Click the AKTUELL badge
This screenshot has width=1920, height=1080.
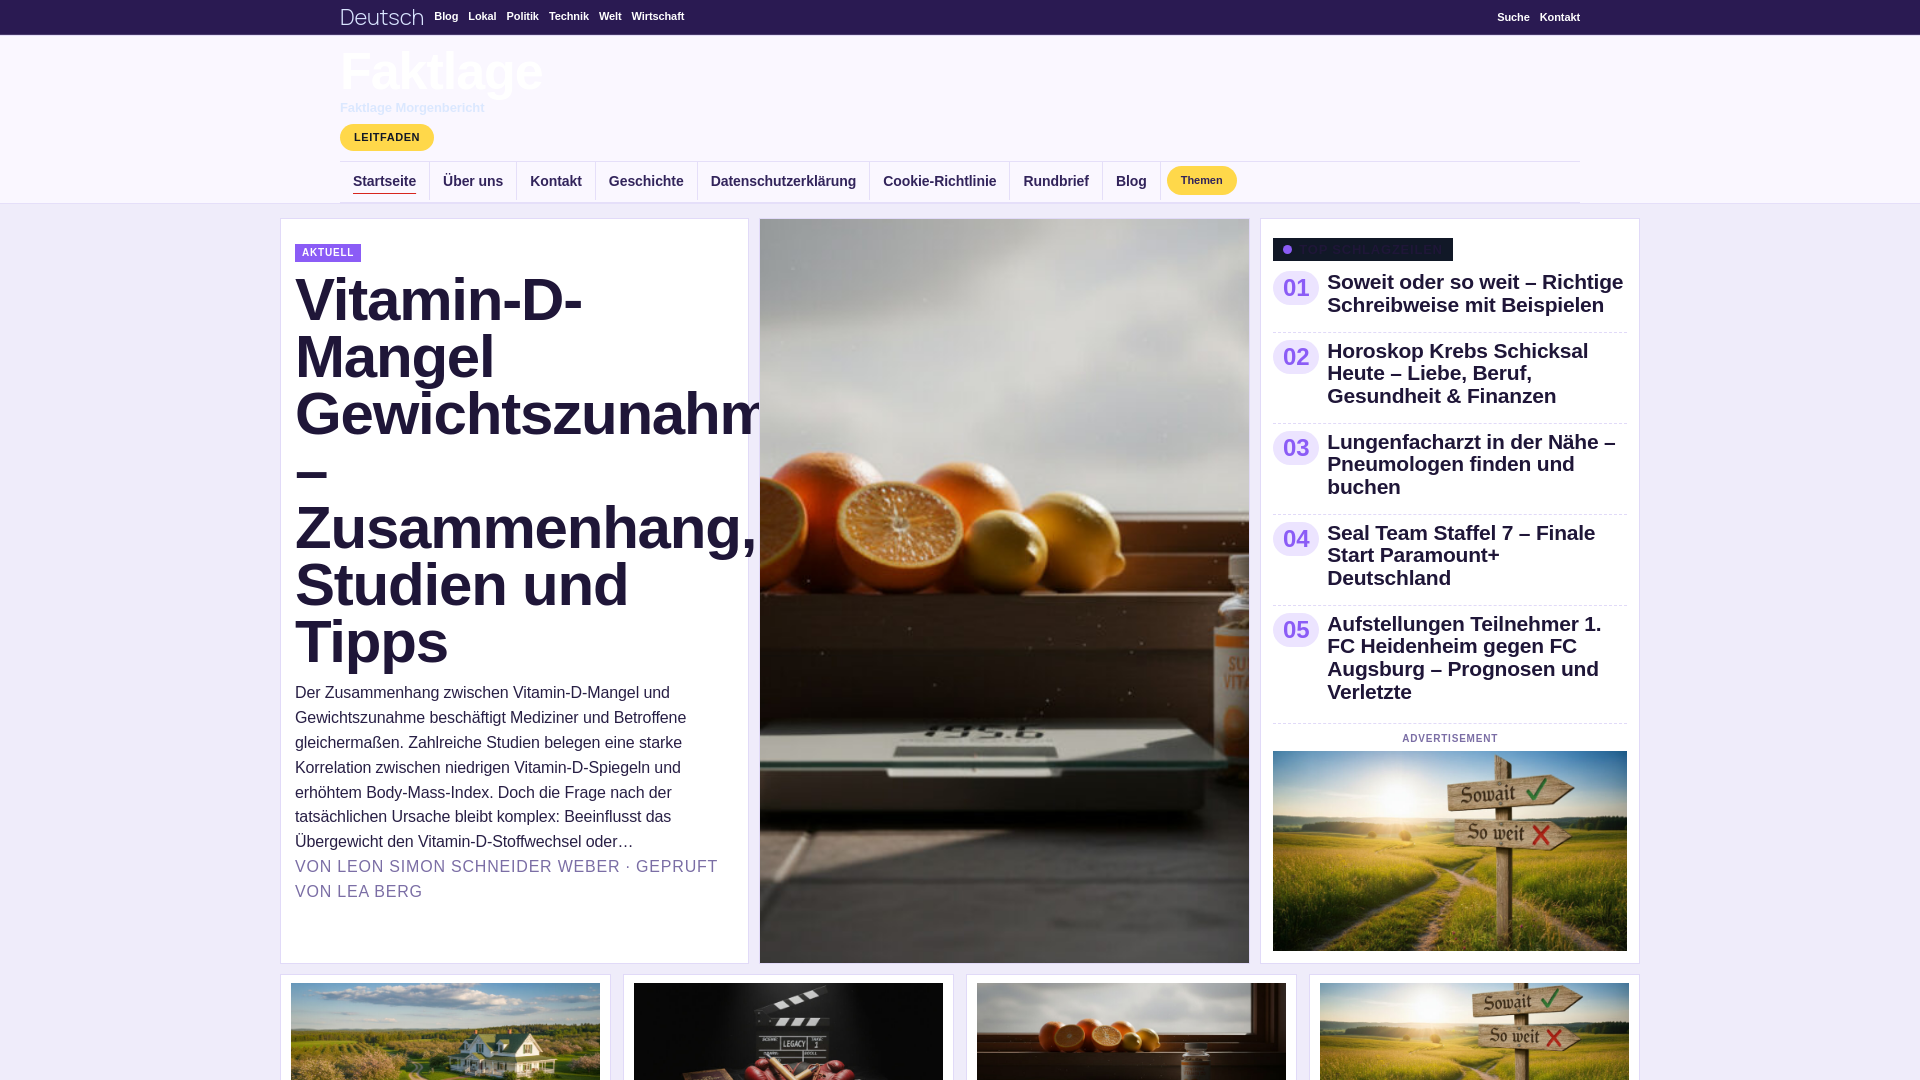click(328, 253)
